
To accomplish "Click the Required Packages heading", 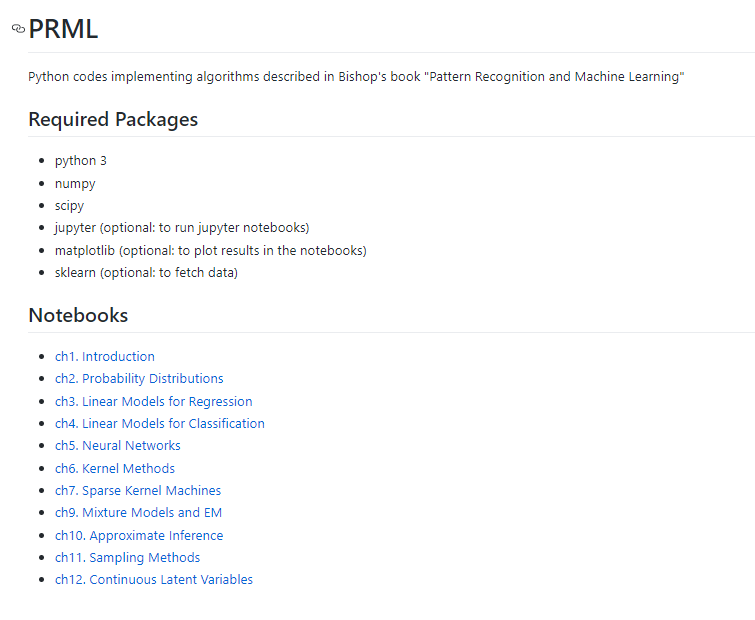I will 113,119.
